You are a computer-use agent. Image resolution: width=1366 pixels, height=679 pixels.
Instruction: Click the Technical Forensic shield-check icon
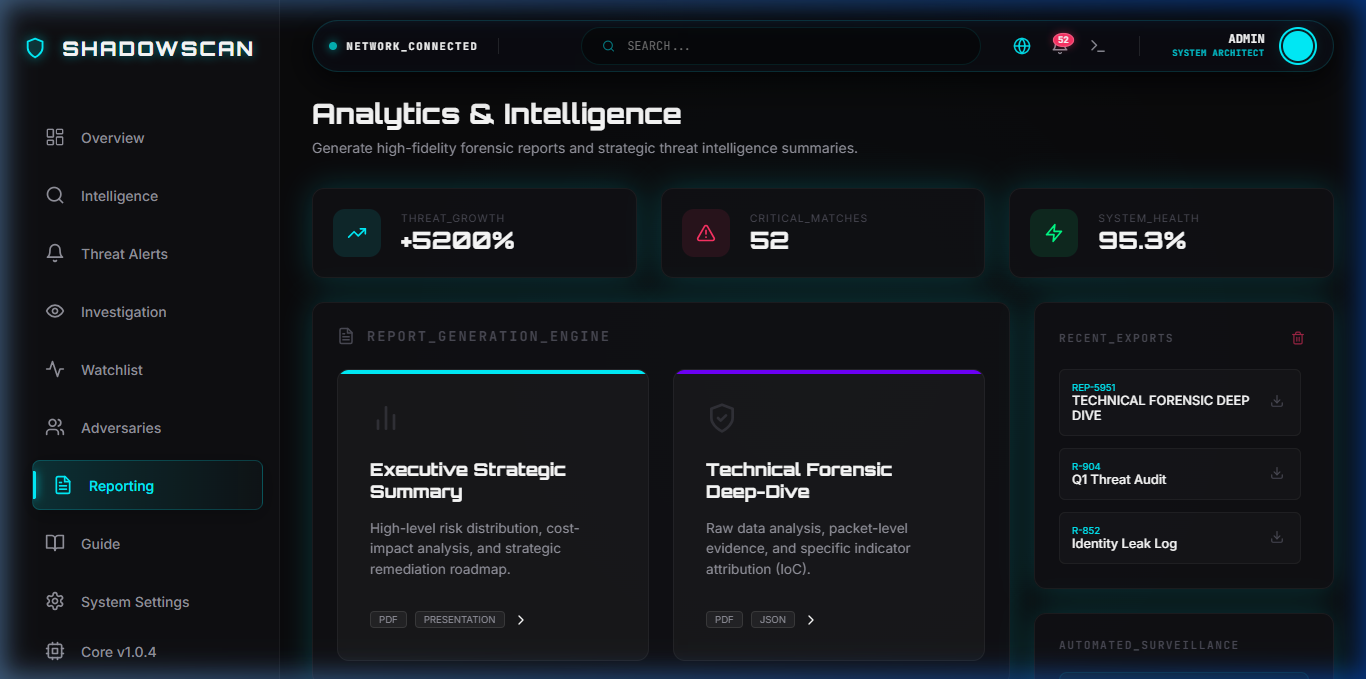tap(722, 418)
